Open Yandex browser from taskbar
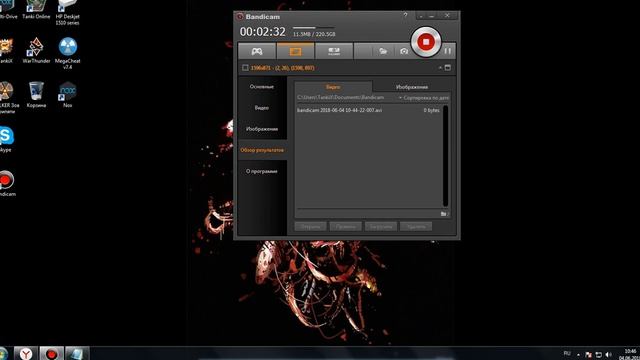This screenshot has width=640, height=360. [x=26, y=353]
